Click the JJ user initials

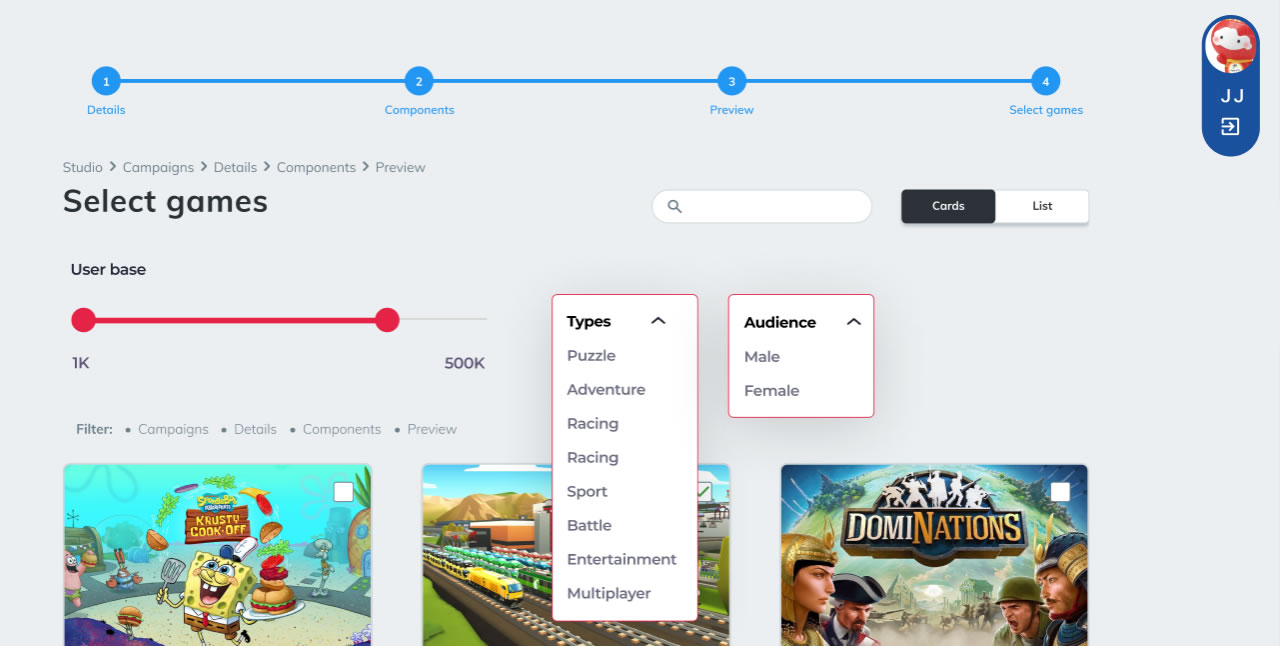point(1232,97)
